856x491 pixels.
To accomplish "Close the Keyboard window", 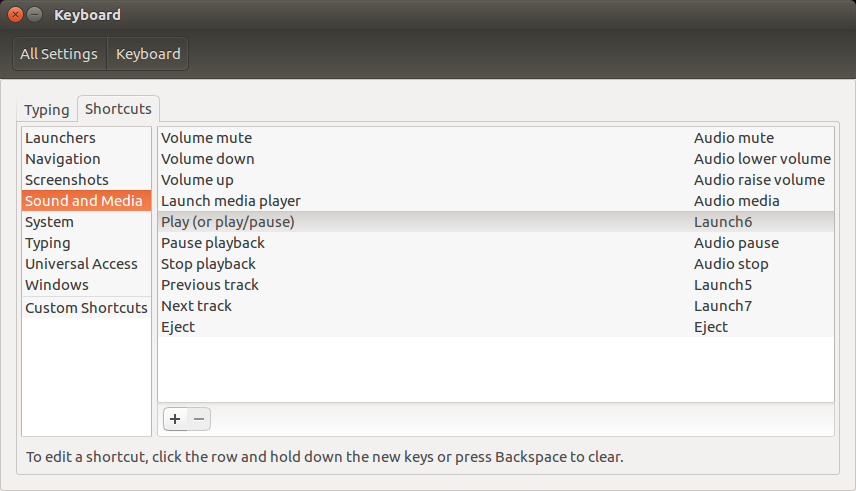I will tap(15, 15).
